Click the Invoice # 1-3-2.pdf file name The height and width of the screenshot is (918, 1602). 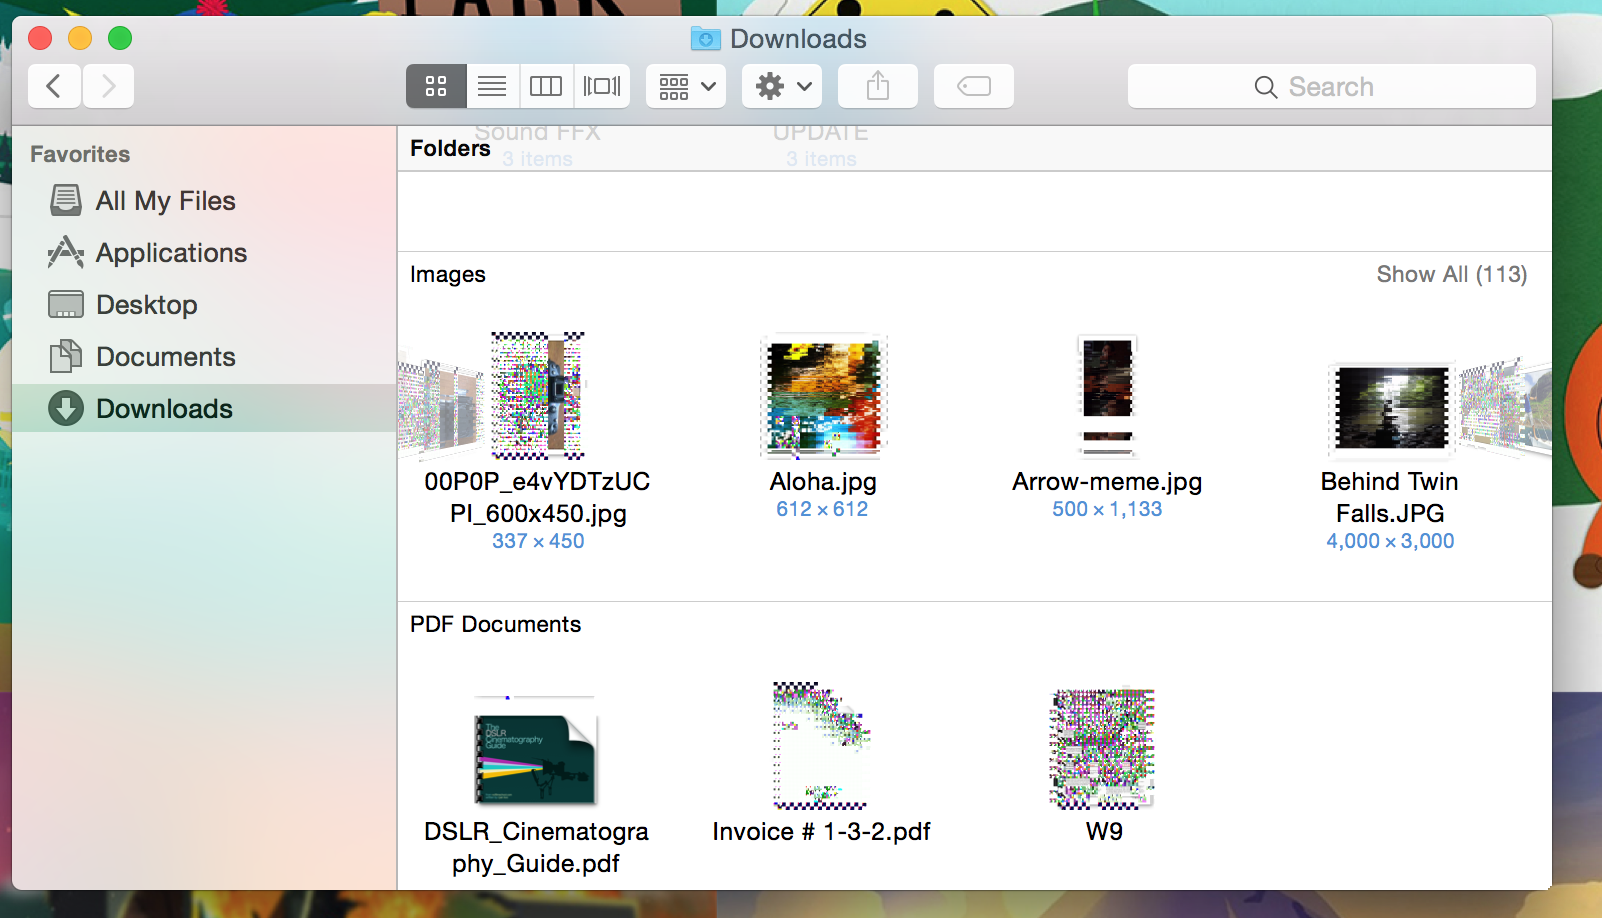[x=821, y=832]
